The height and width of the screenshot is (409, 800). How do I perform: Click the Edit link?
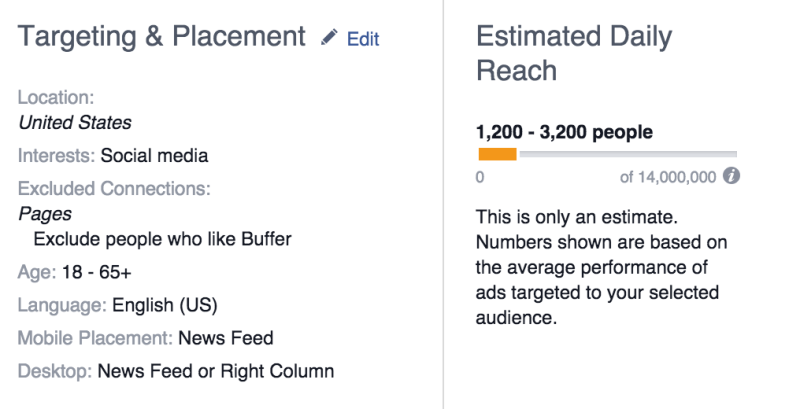click(x=363, y=39)
